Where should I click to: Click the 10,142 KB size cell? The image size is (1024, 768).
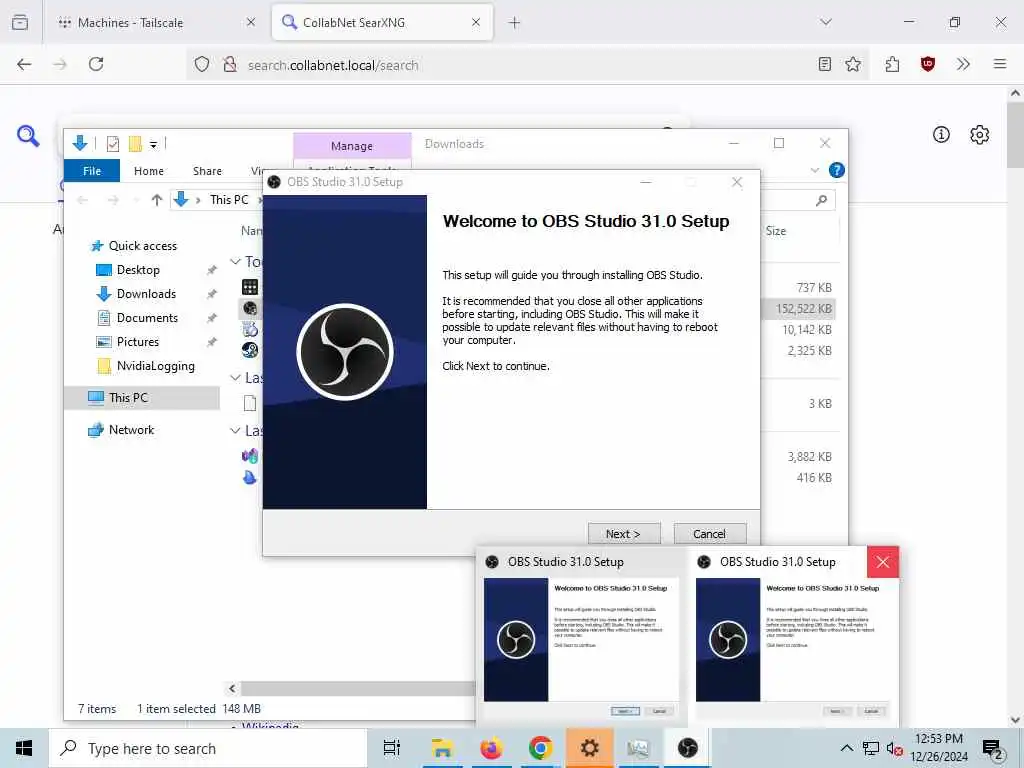807,330
